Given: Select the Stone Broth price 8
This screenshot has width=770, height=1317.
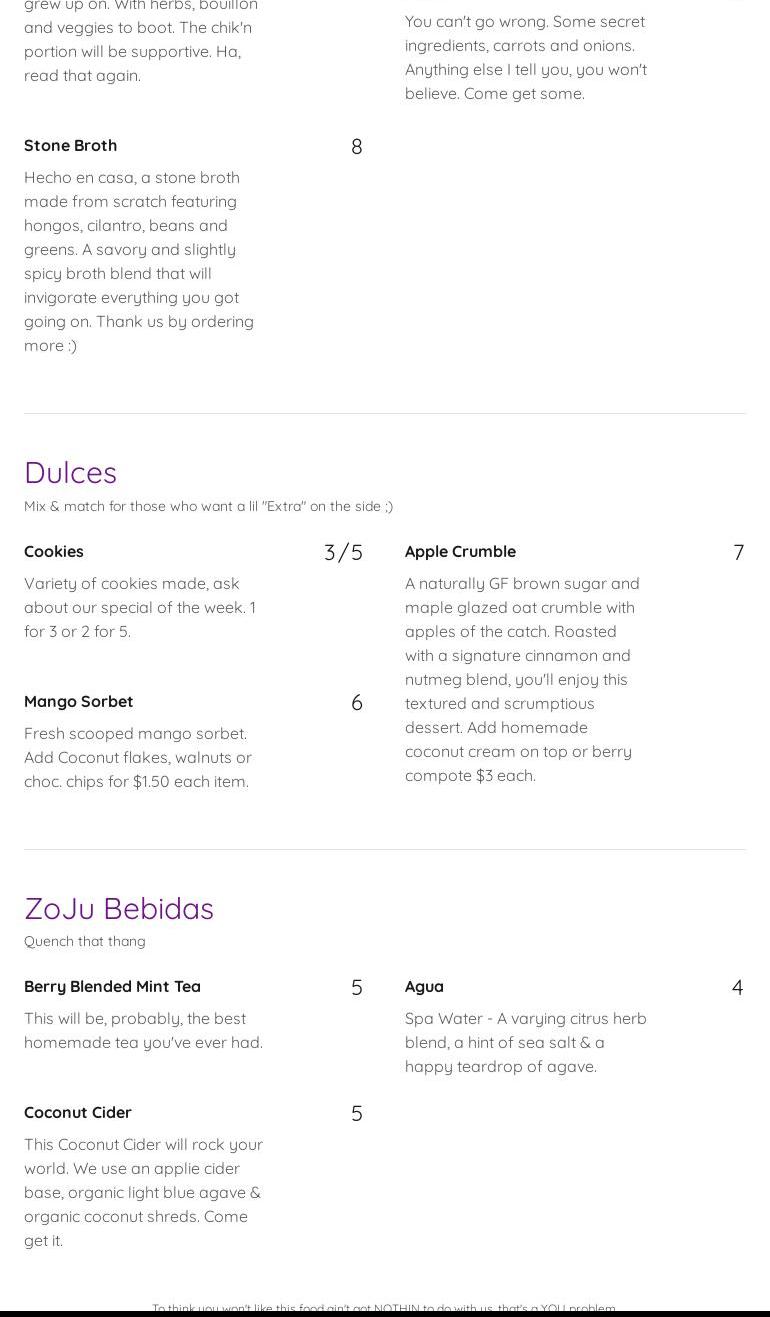Looking at the screenshot, I should [356, 147].
